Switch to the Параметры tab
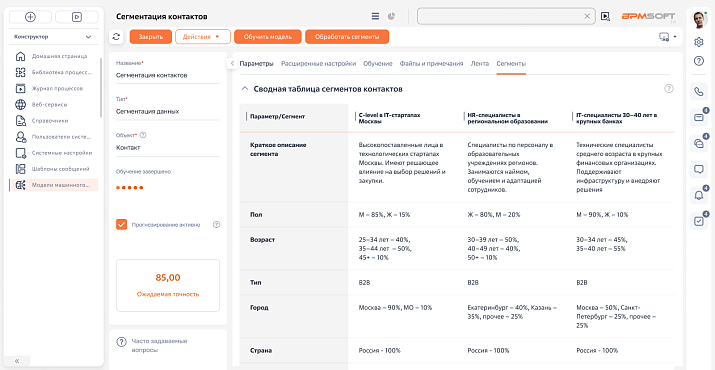The width and height of the screenshot is (715, 370). pos(257,64)
